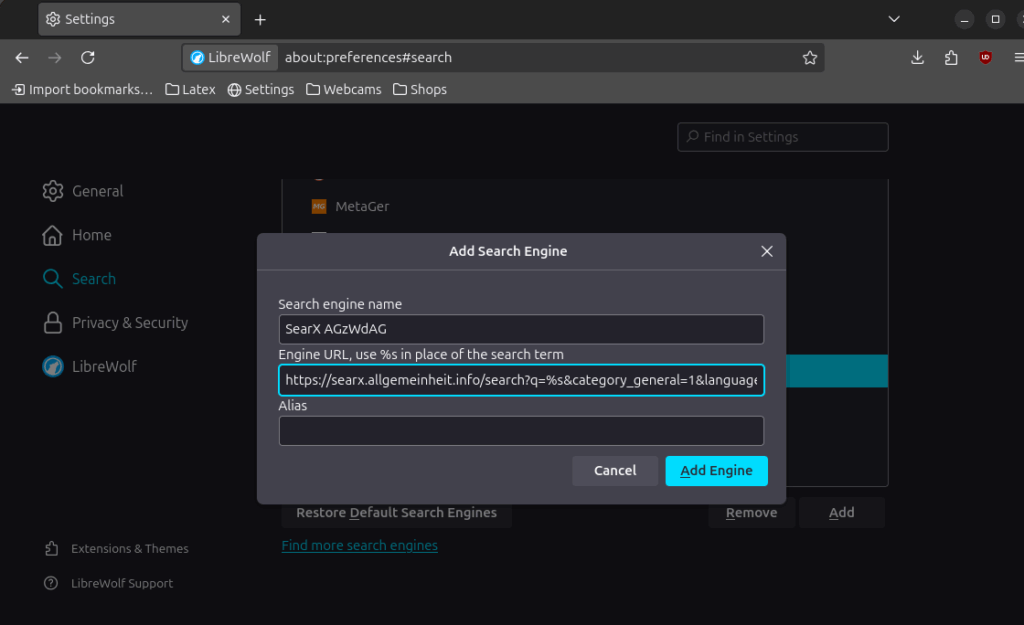Viewport: 1024px width, 625px height.
Task: Click the Alias text field
Action: (521, 431)
